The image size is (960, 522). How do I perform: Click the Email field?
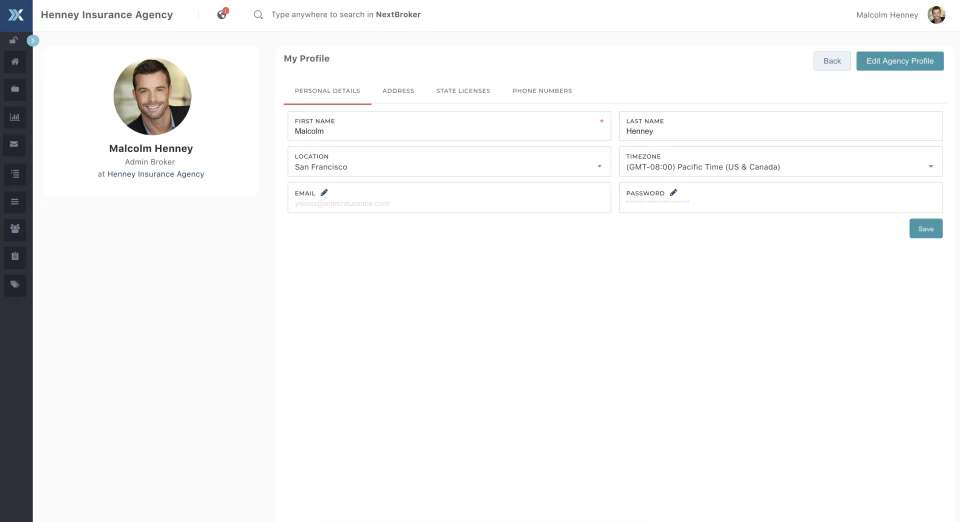pos(449,198)
